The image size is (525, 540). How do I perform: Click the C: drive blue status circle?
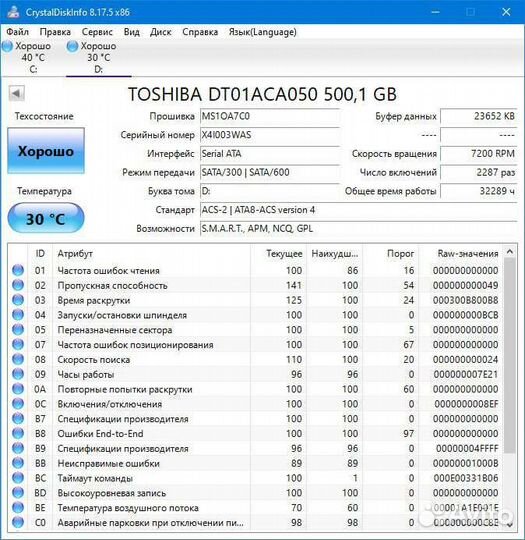pos(8,46)
